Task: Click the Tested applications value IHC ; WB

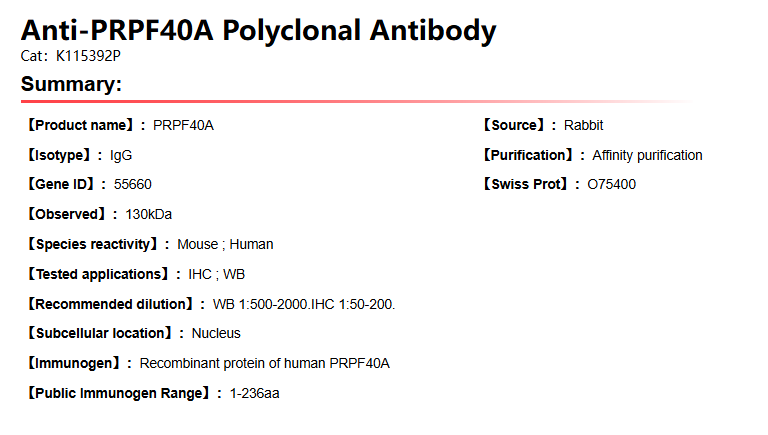Action: 216,274
